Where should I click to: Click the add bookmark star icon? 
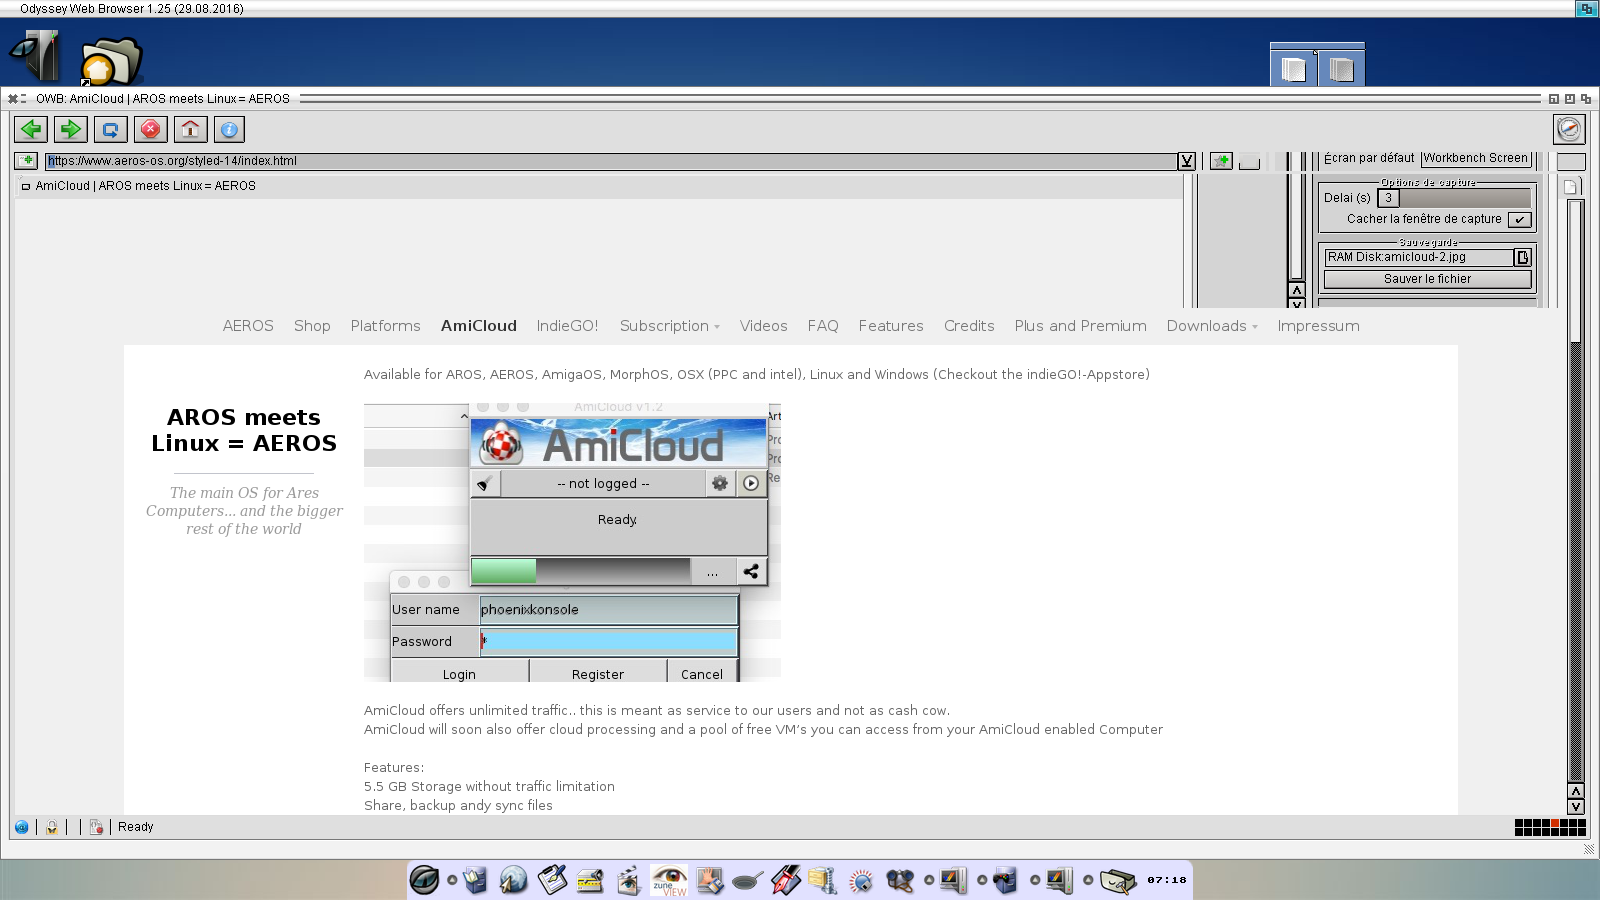point(1221,161)
